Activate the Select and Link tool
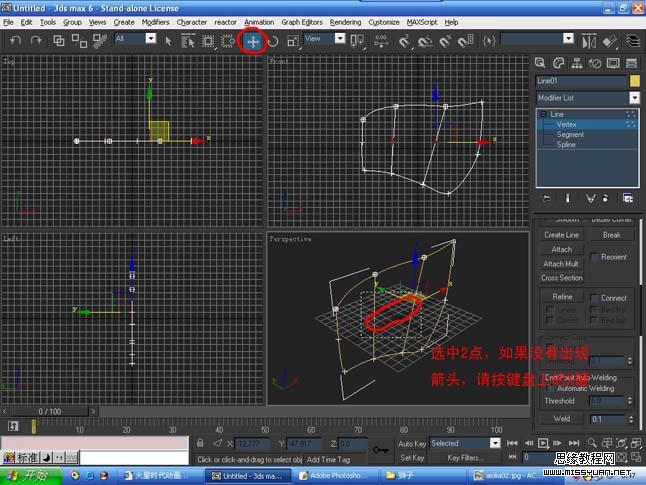Viewport: 646px width, 485px height. 59,40
